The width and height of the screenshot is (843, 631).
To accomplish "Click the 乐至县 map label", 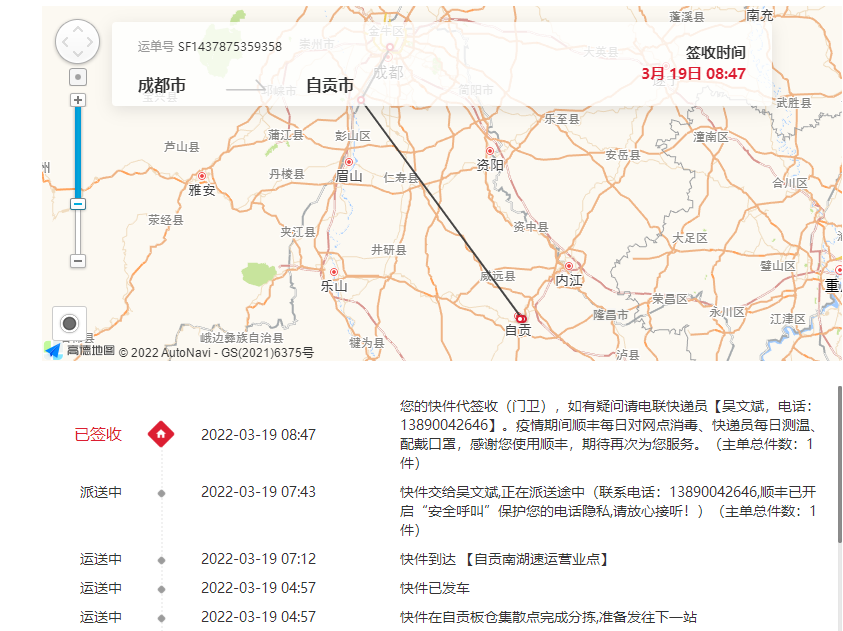I will 562,119.
